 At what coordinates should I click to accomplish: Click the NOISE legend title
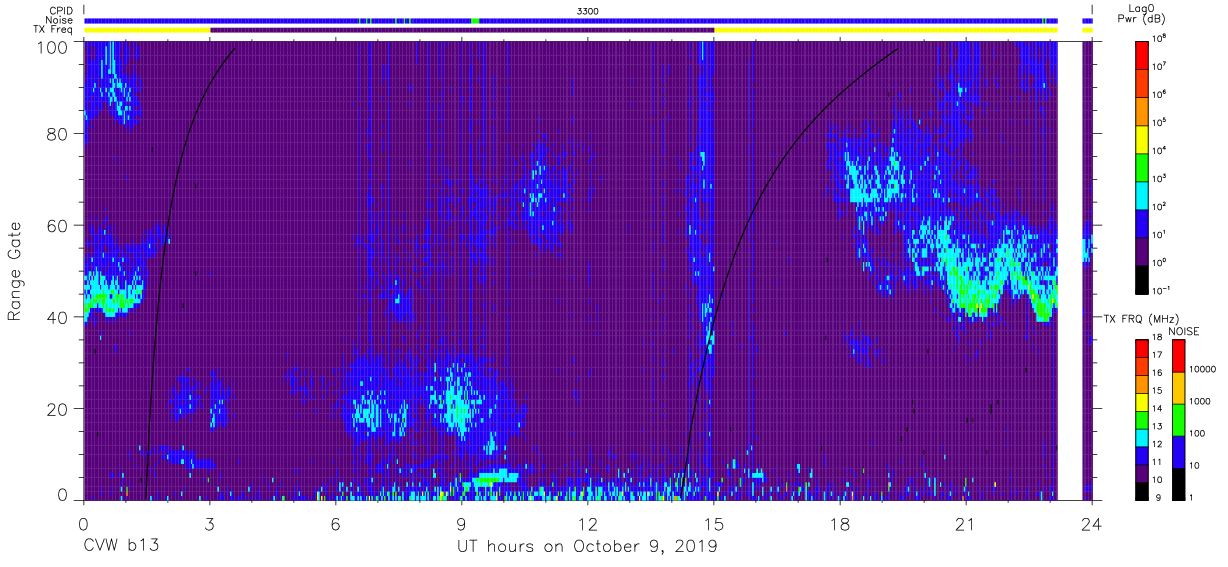coord(1184,331)
